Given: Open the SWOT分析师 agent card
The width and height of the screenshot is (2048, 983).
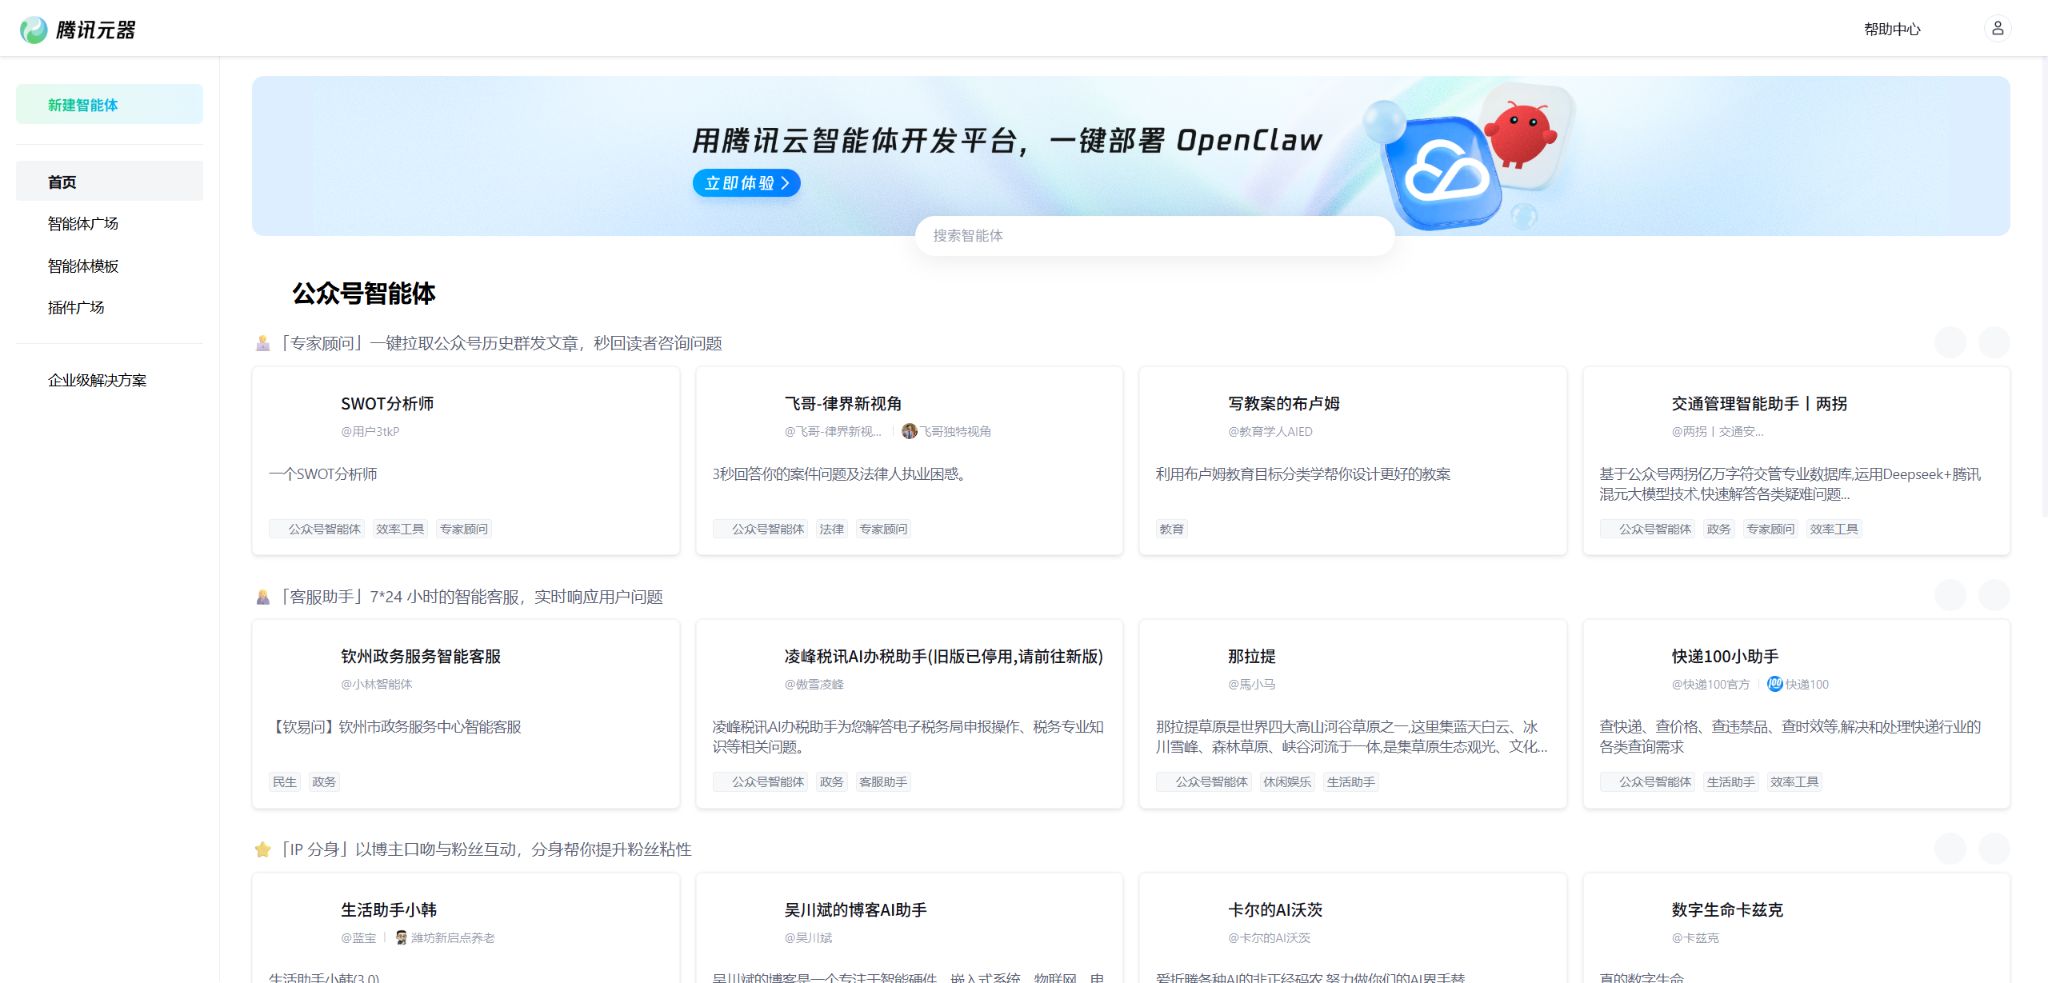Looking at the screenshot, I should (466, 460).
